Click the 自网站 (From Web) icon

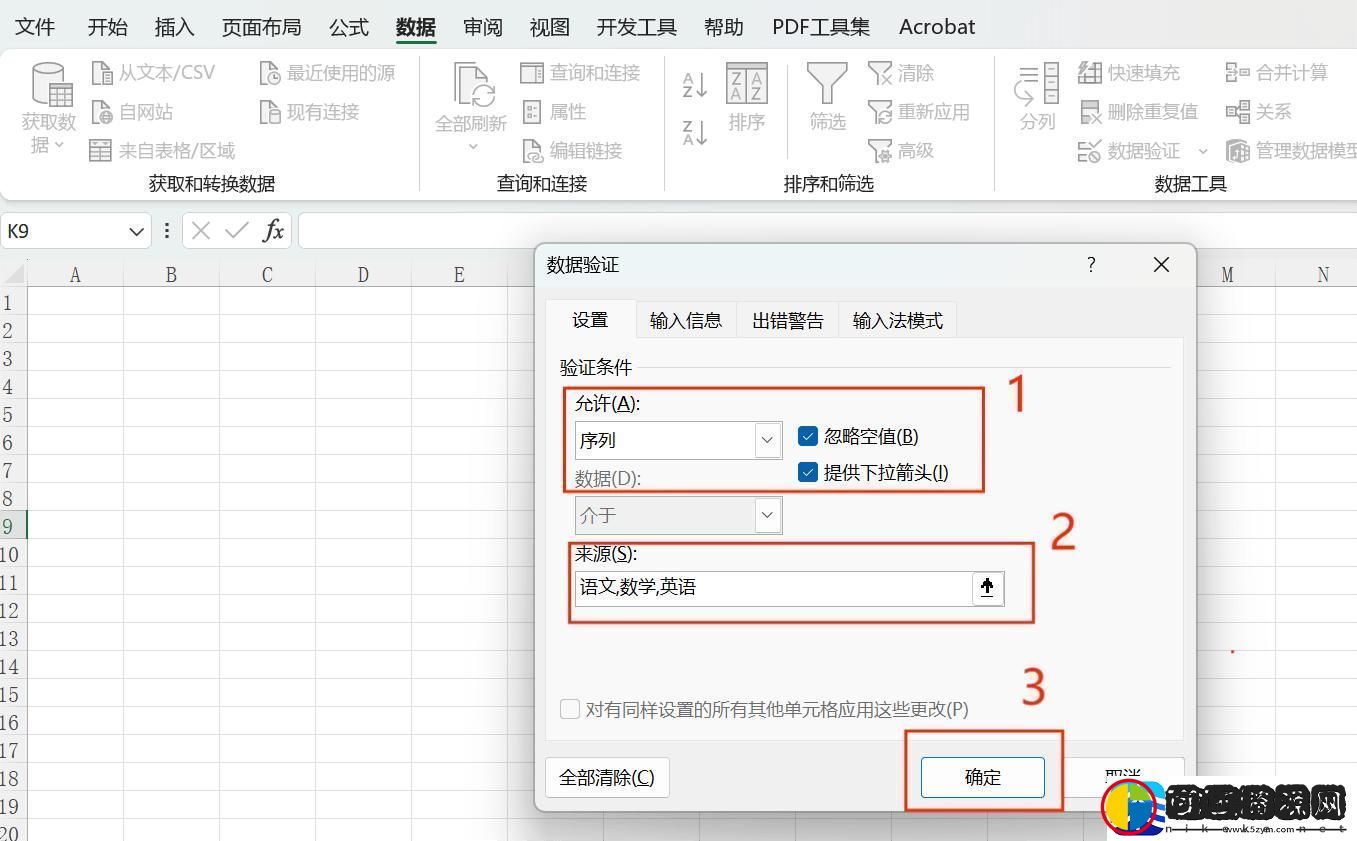pos(102,112)
